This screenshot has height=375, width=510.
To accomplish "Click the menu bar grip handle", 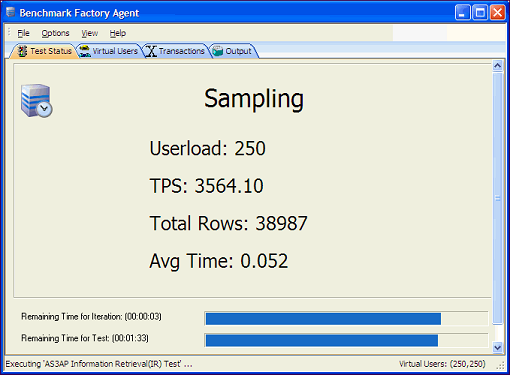I will pos(9,33).
